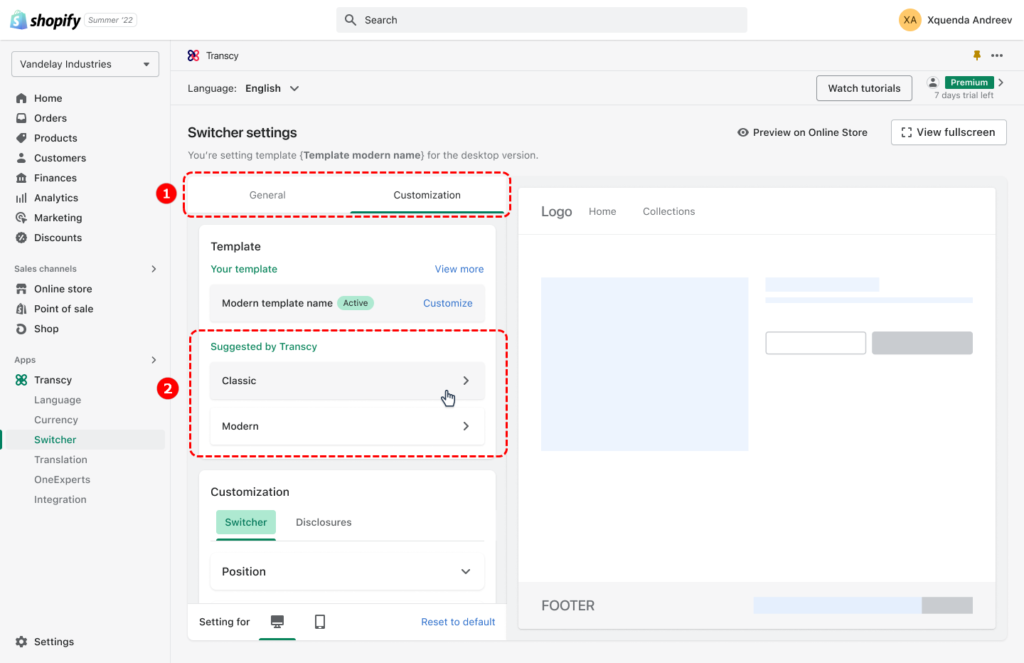Click the Logo text in preview
The width and height of the screenshot is (1024, 663).
[556, 212]
